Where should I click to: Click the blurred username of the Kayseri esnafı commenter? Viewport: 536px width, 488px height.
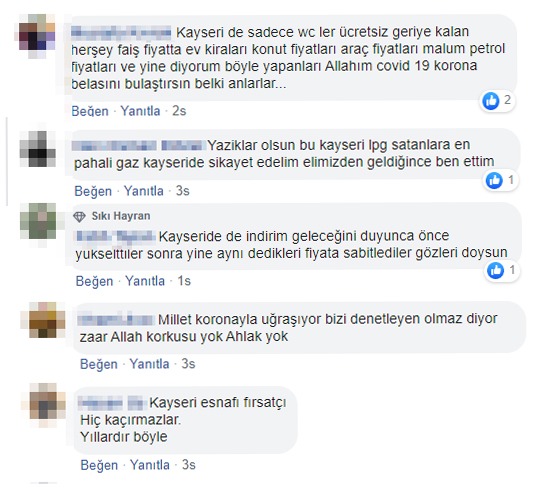pyautogui.click(x=112, y=403)
